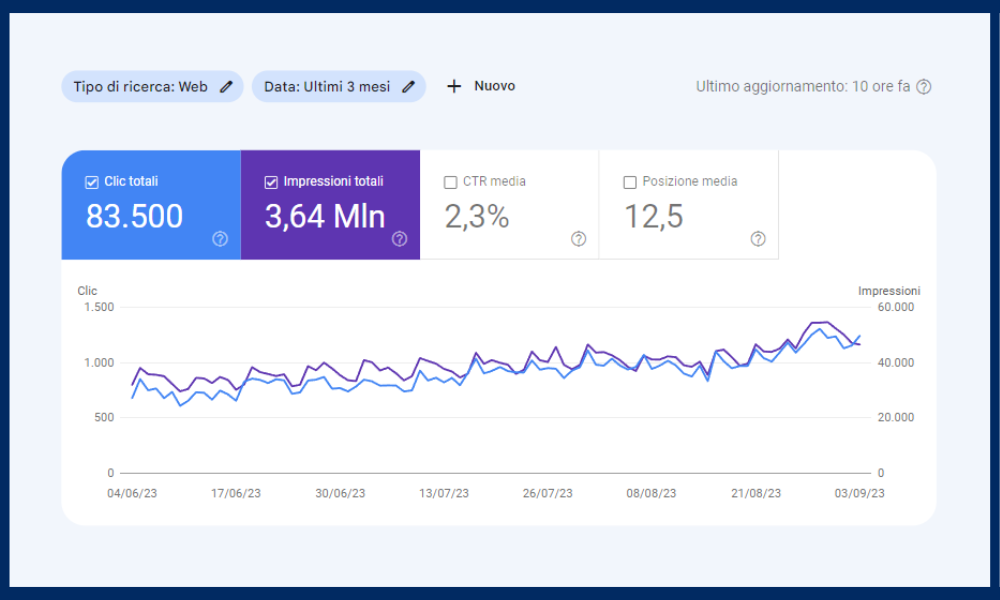Image resolution: width=1000 pixels, height=600 pixels.
Task: Enable the Posizione media checkbox
Action: (x=629, y=182)
